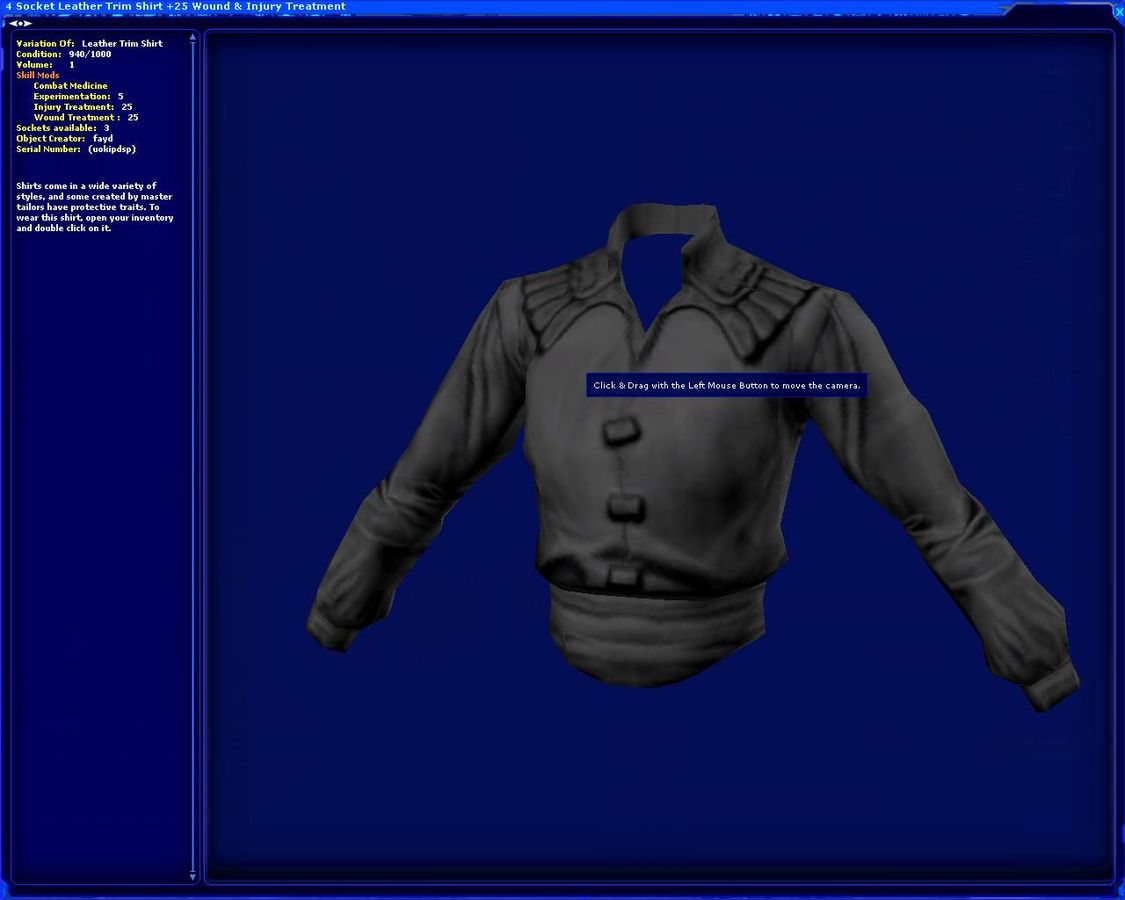
Task: Click the 'Object Creator: fayd' line
Action: (x=64, y=138)
